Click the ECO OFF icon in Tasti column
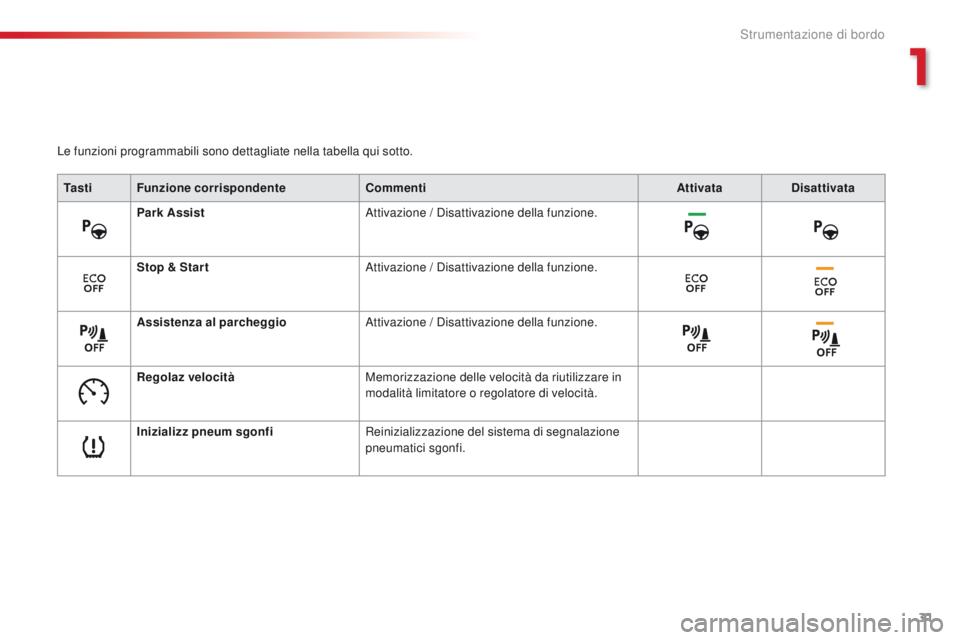 (x=94, y=284)
